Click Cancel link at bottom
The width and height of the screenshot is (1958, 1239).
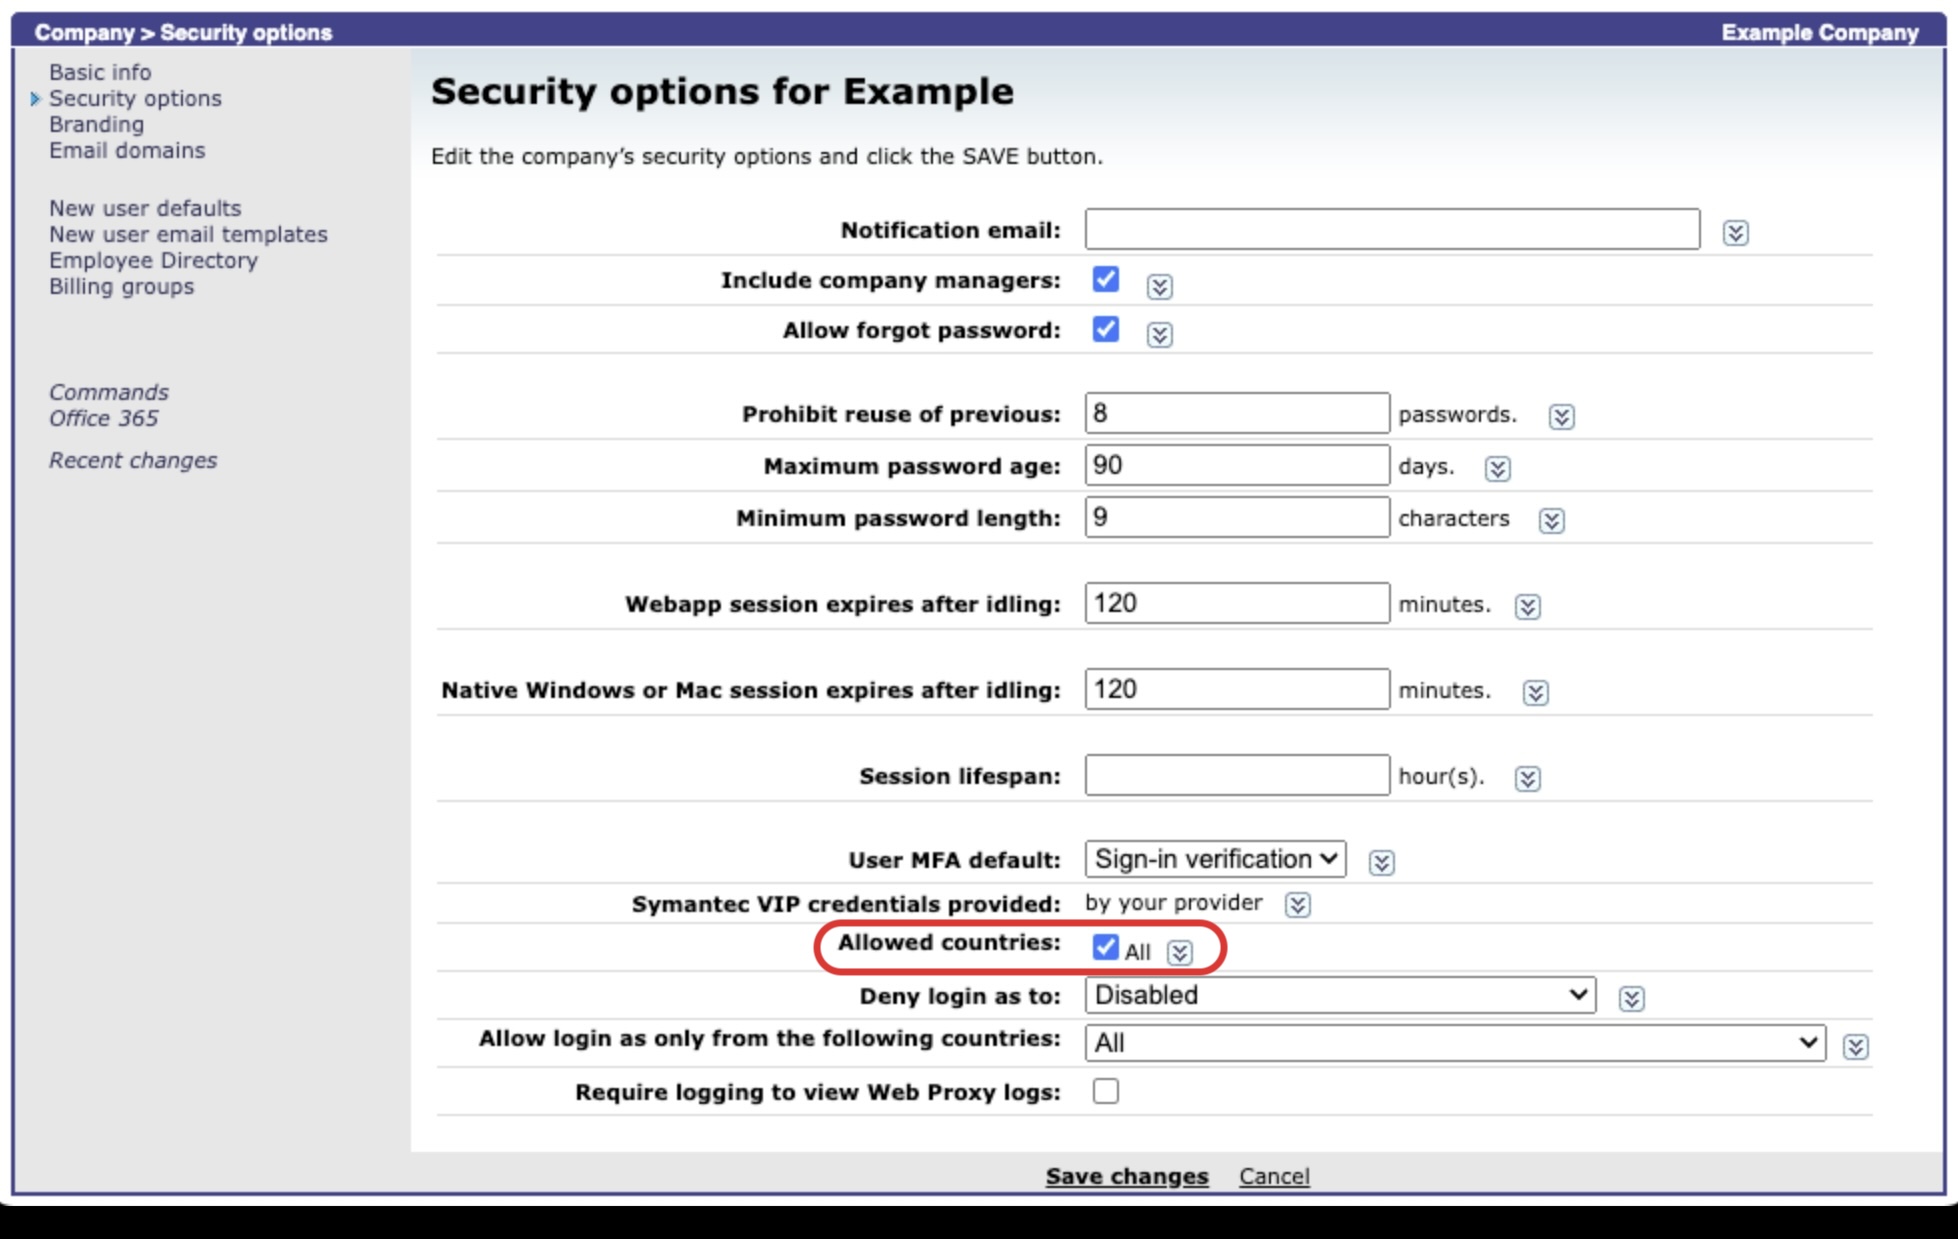(x=1274, y=1176)
